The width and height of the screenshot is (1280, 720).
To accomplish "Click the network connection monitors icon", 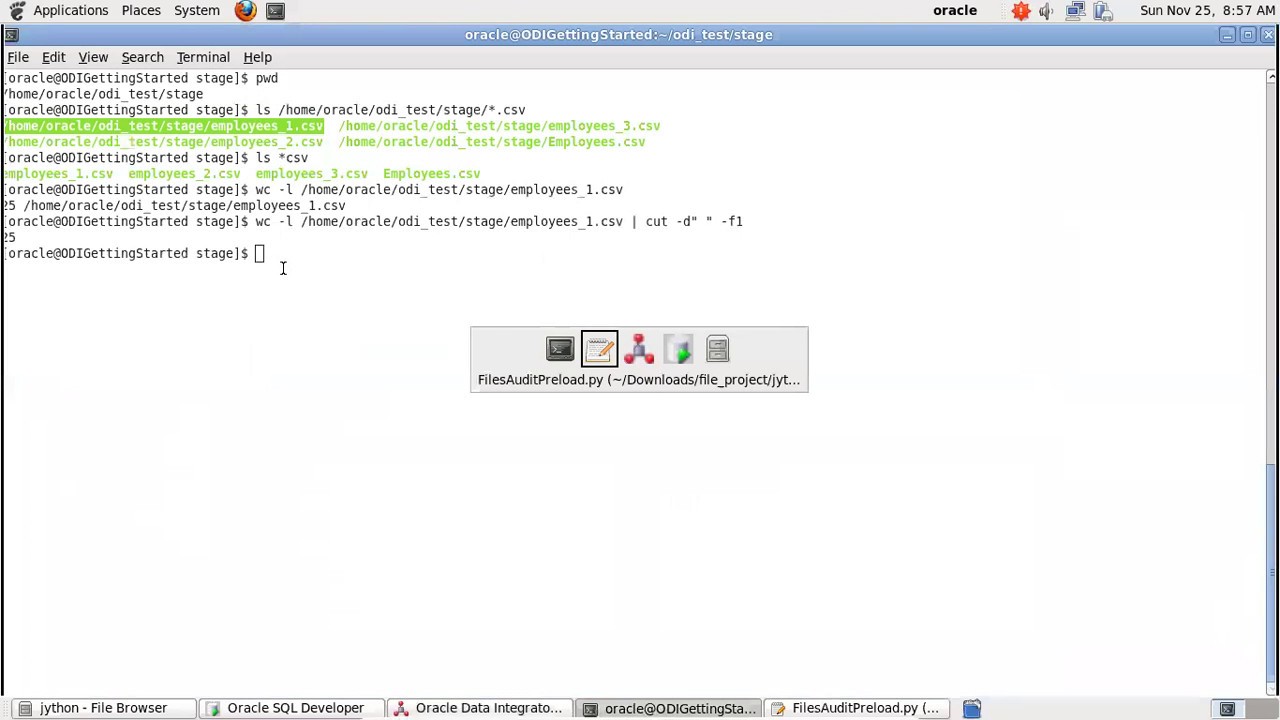I will 1075,11.
